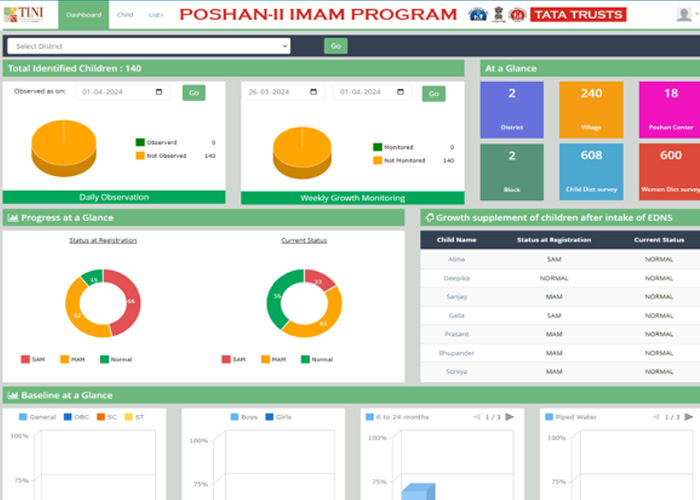
Task: Toggle the 6 to 24 months legend item
Action: [397, 417]
